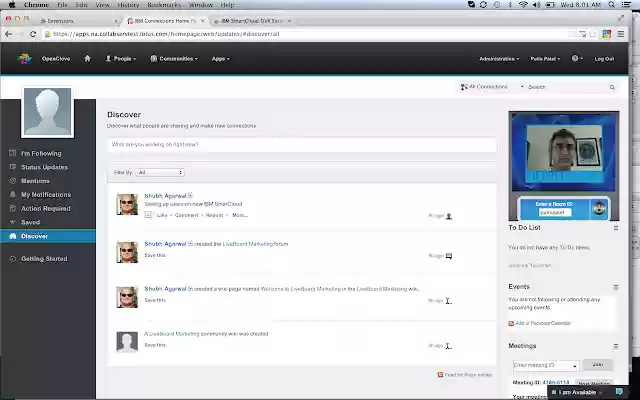
Task: Click the chat icon in availability bar
Action: click(x=619, y=392)
